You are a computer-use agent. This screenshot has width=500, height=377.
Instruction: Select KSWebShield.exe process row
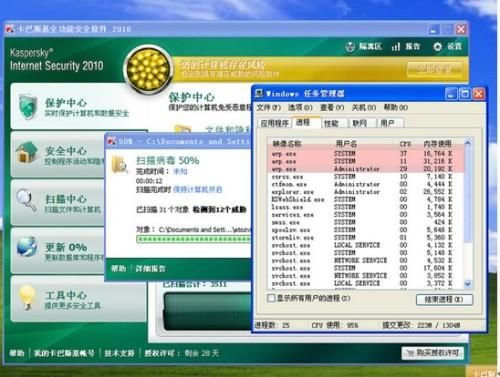[366, 199]
